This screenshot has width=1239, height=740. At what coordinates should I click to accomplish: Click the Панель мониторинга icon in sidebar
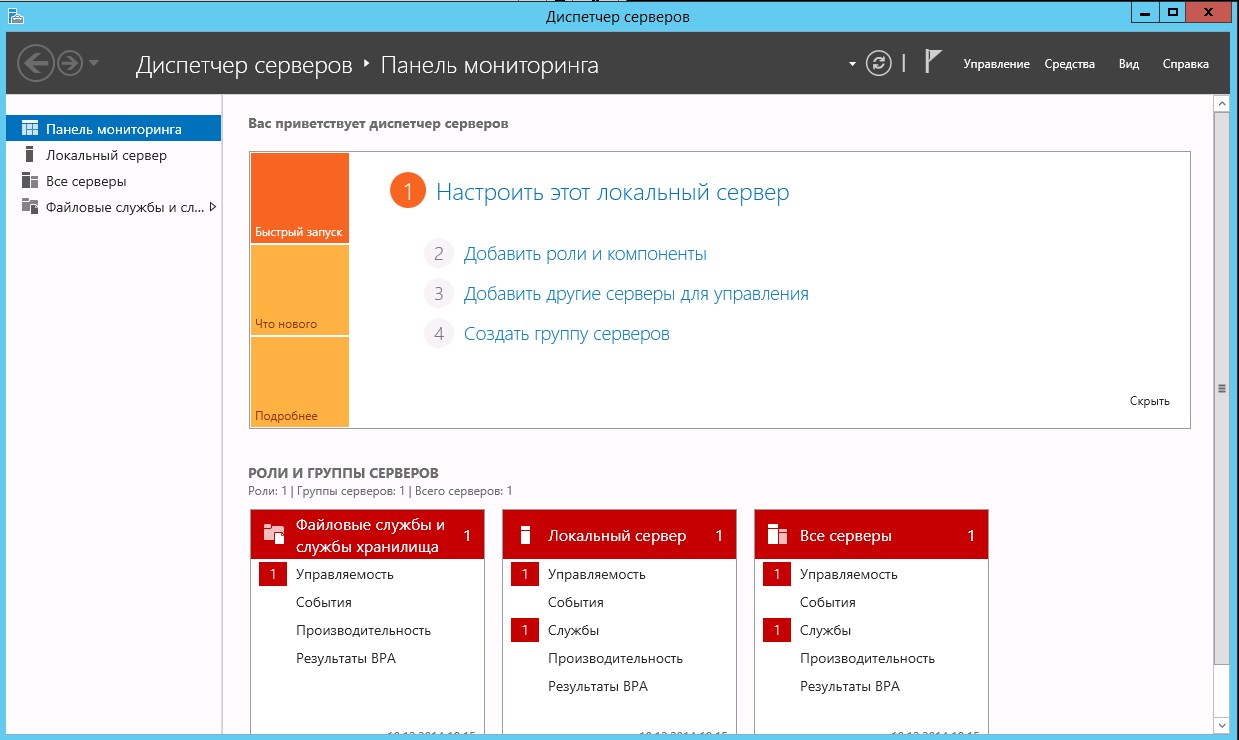click(30, 129)
